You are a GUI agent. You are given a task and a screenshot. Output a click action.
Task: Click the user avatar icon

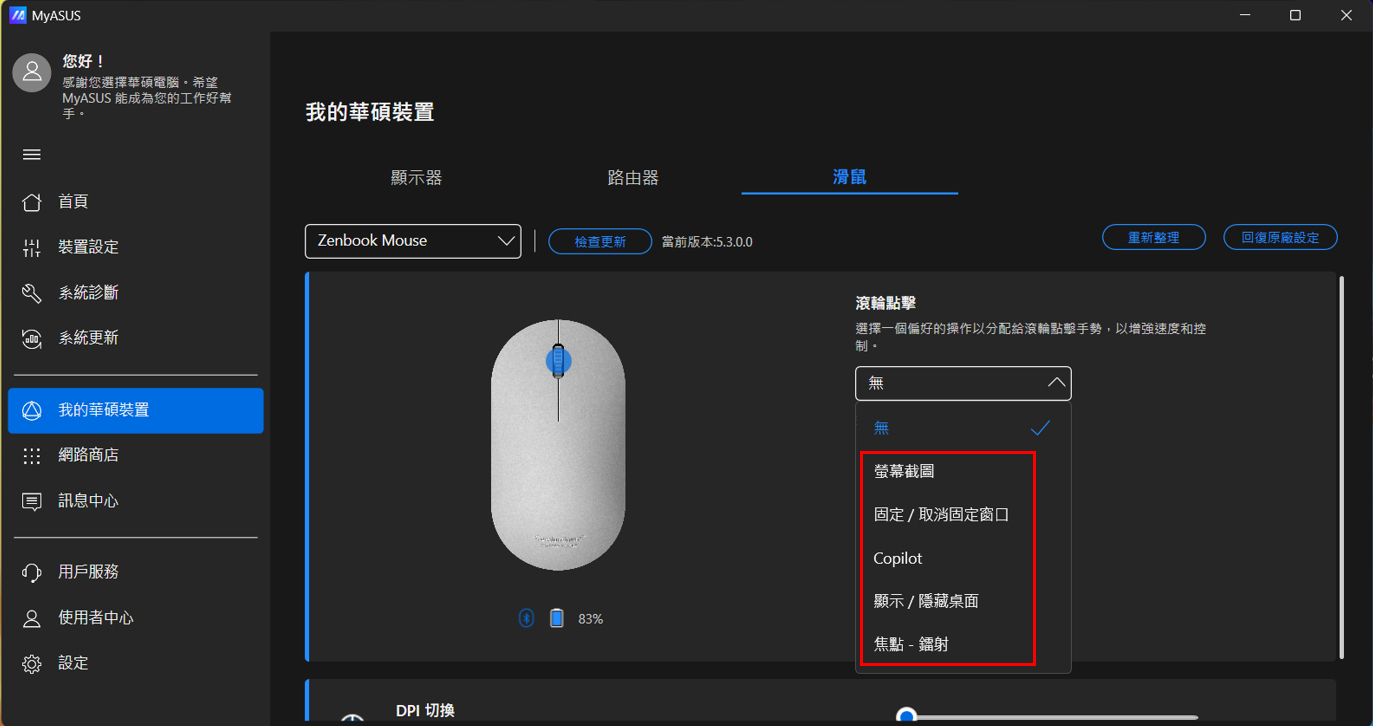pos(32,73)
